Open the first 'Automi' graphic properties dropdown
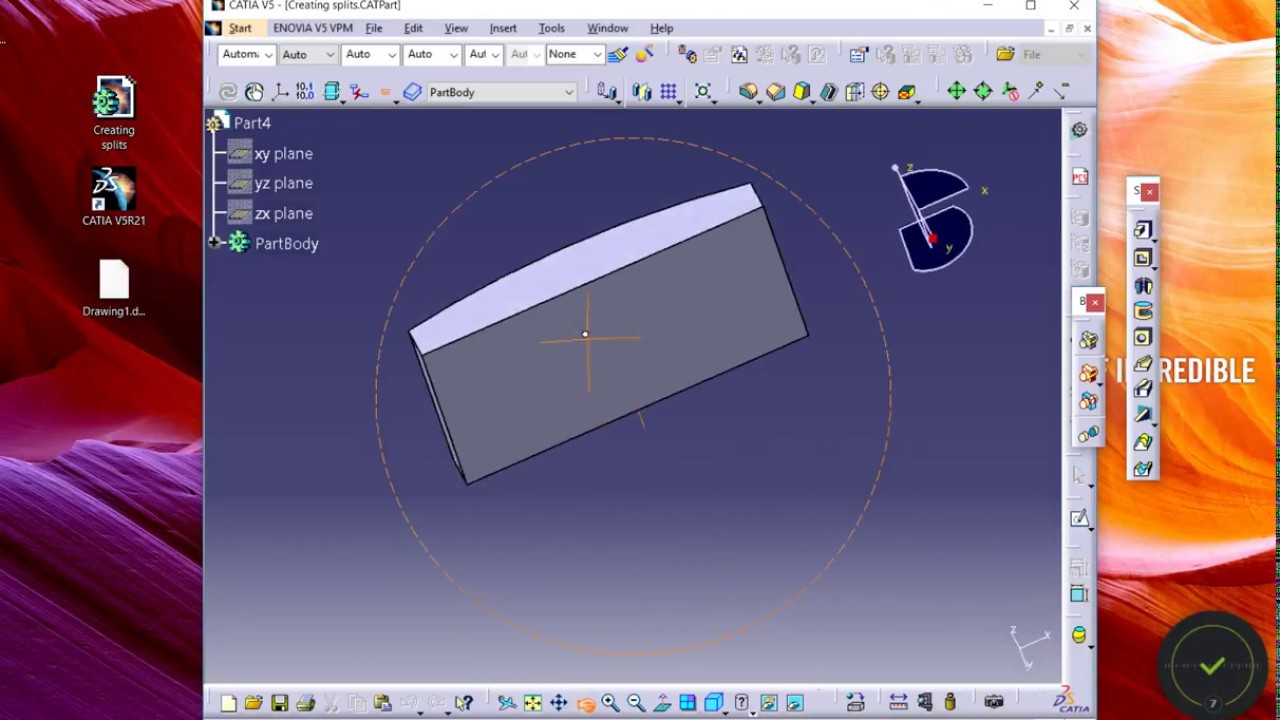 268,54
